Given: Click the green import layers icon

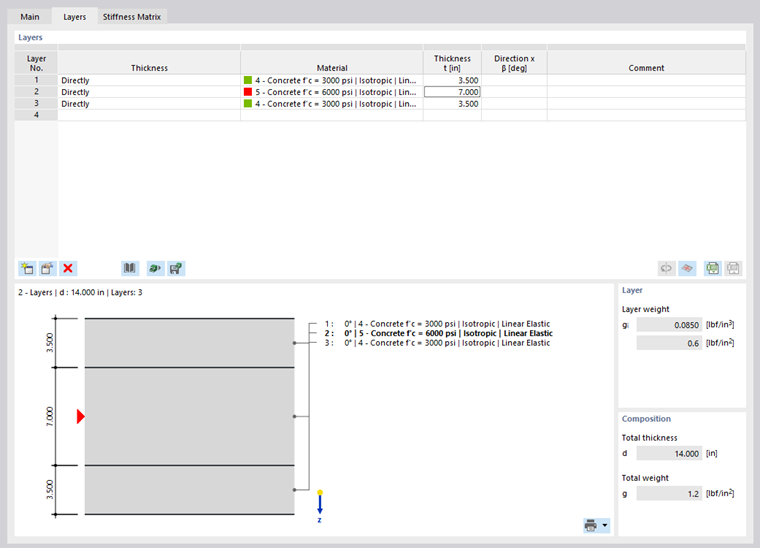Looking at the screenshot, I should click(x=156, y=268).
